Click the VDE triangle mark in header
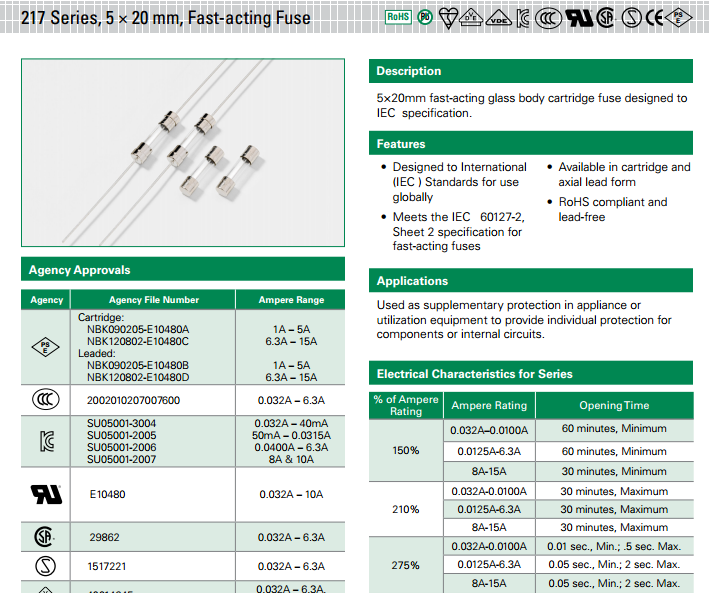This screenshot has height=593, width=709. 498,18
